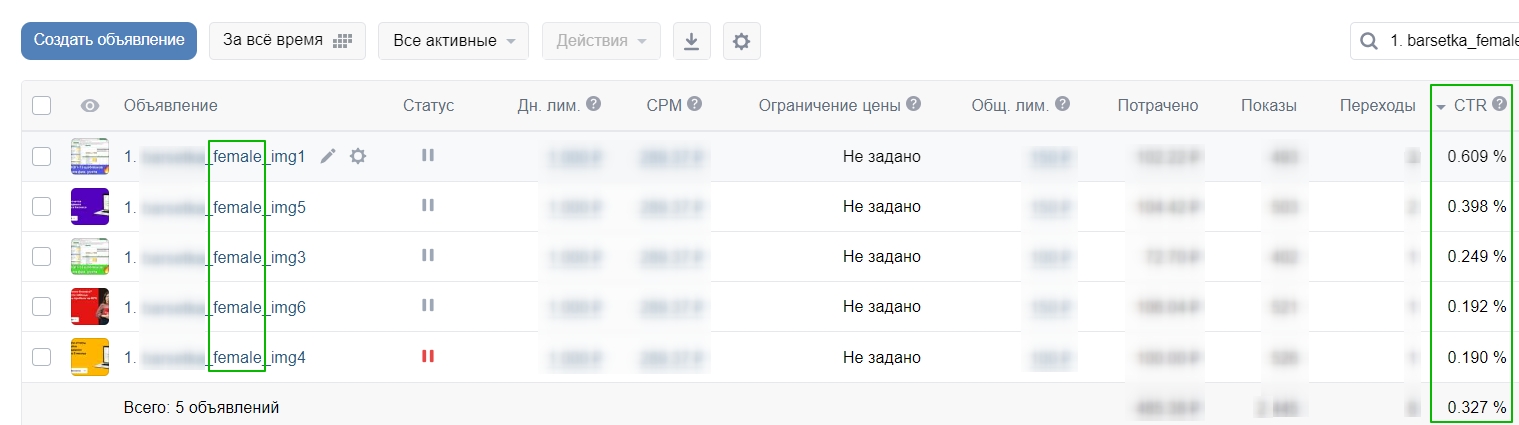Open table settings gear icon in toolbar
Screen dimensions: 1519x425
click(x=741, y=41)
